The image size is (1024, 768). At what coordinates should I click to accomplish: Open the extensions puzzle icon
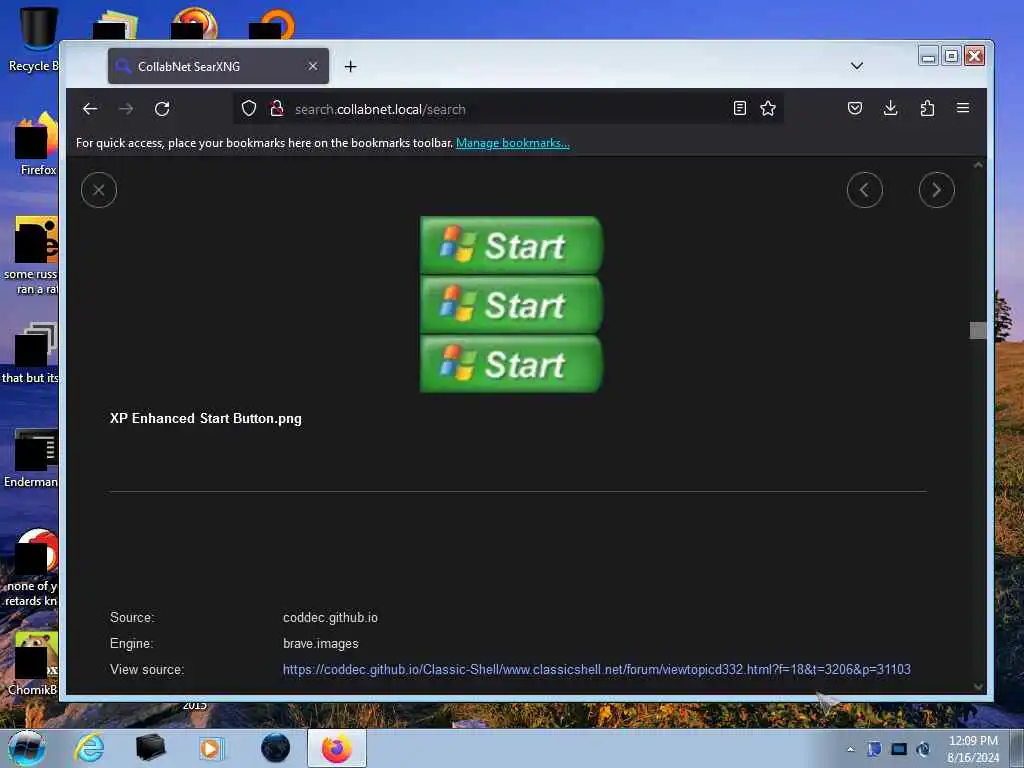click(x=927, y=108)
